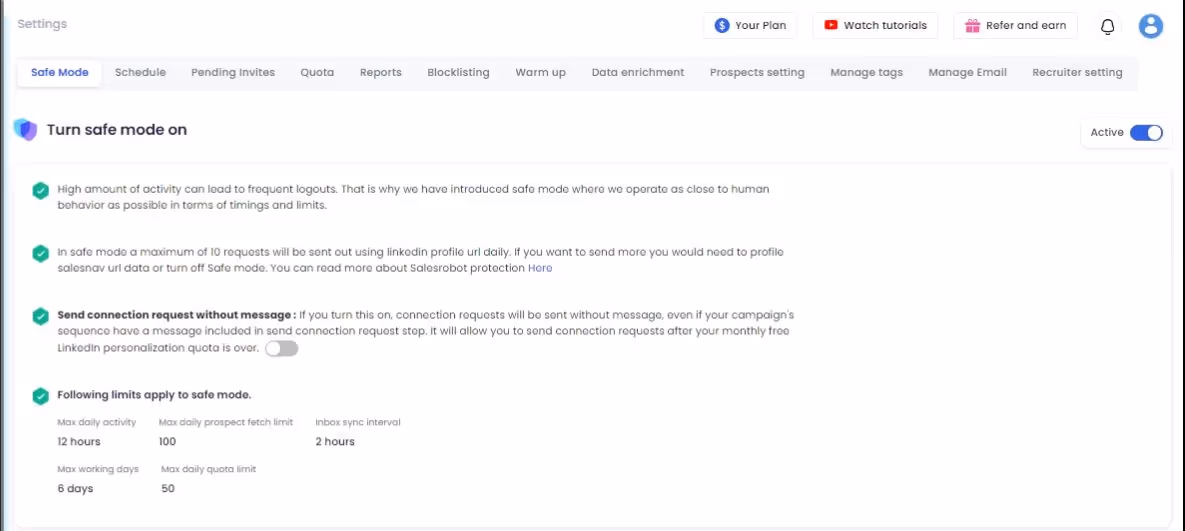Viewport: 1185px width, 531px height.
Task: Open the Pending Invites tab
Action: 233,73
